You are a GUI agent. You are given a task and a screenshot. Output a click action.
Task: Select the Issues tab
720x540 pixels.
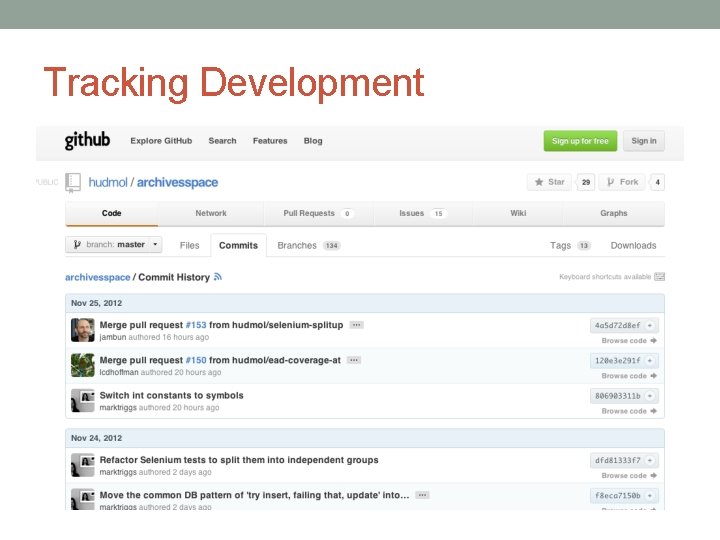422,214
